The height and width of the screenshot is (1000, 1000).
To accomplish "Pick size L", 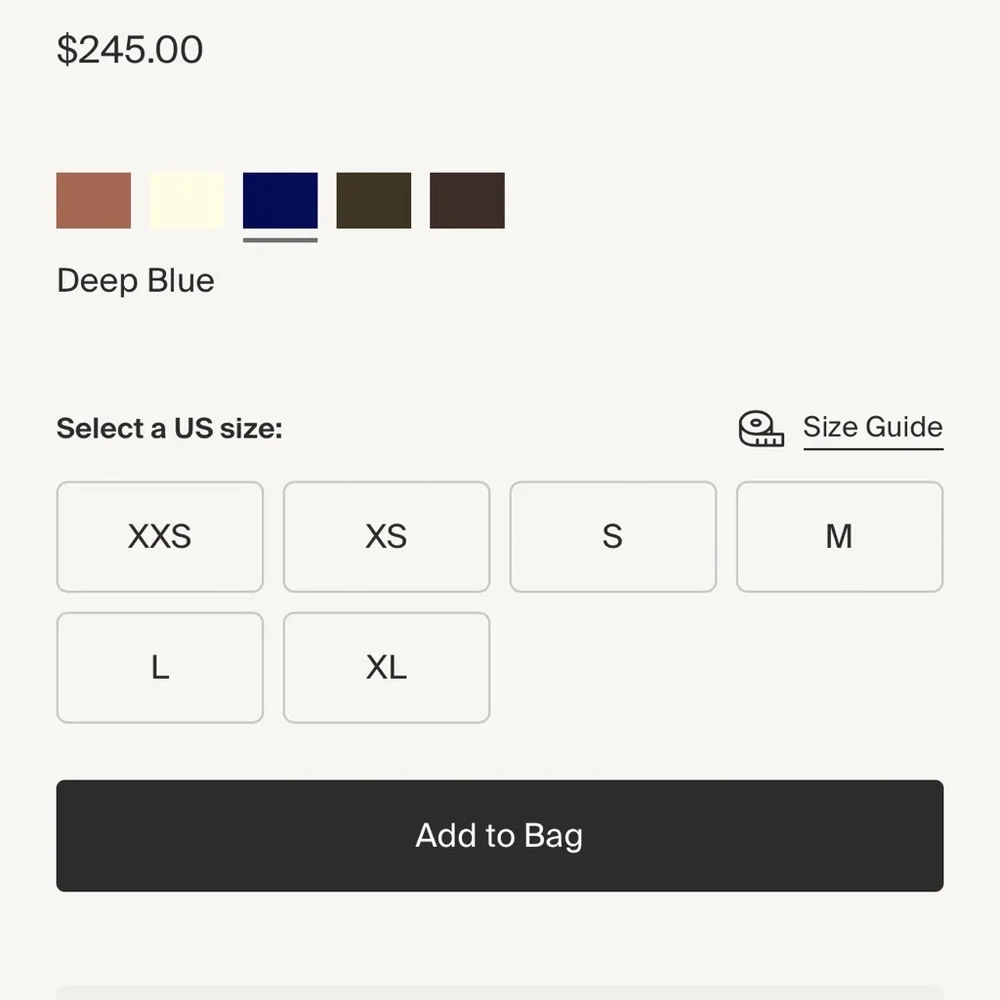I will coord(159,668).
